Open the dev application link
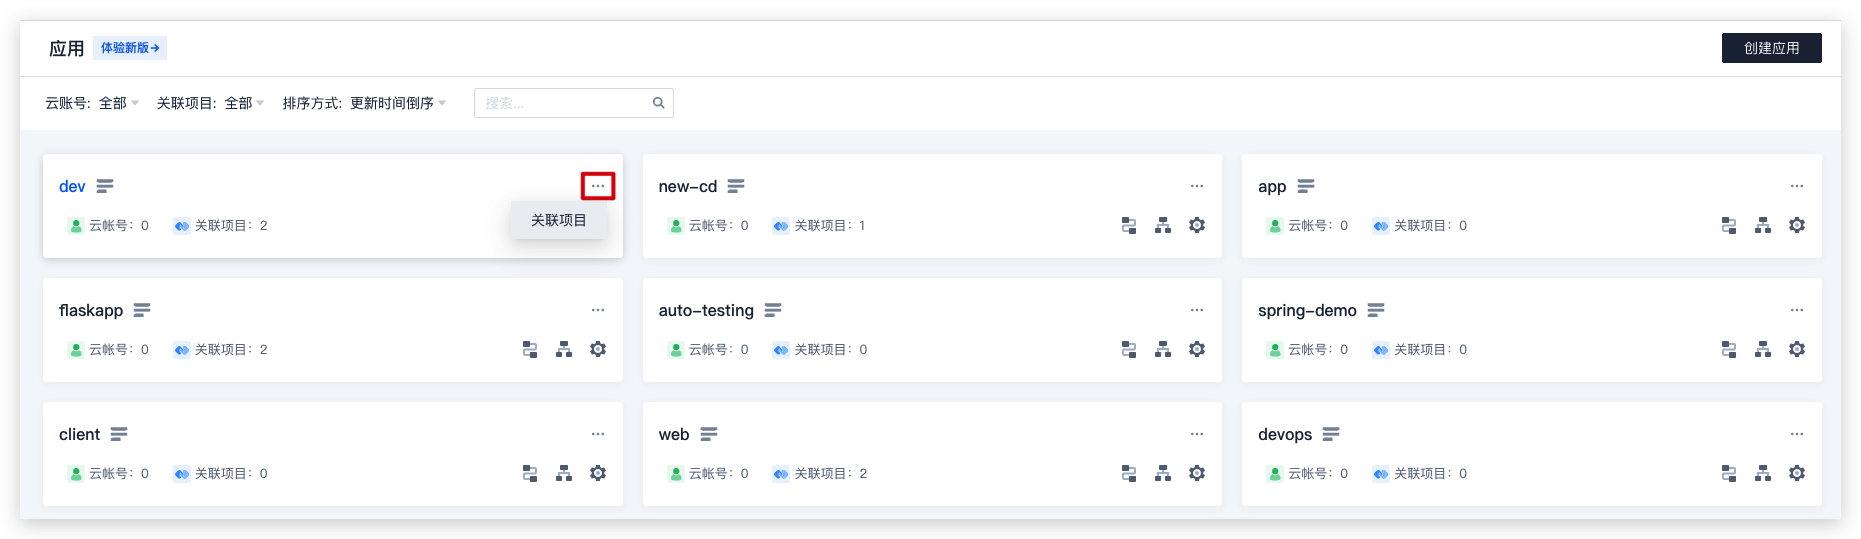The image size is (1861, 539). click(72, 186)
